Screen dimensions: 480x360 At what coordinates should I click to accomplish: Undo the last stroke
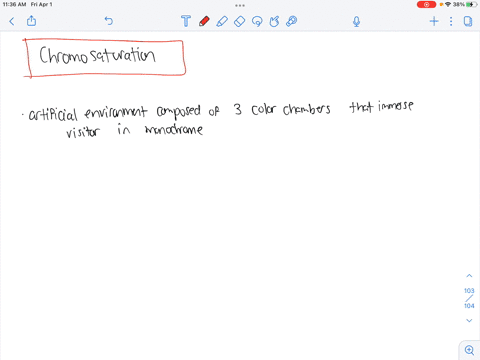tap(109, 21)
